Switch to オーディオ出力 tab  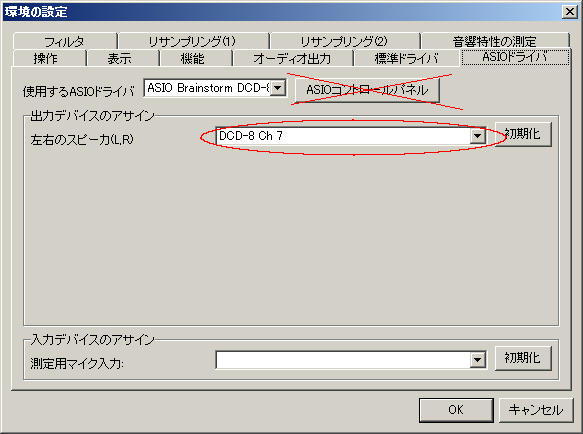pyautogui.click(x=292, y=58)
